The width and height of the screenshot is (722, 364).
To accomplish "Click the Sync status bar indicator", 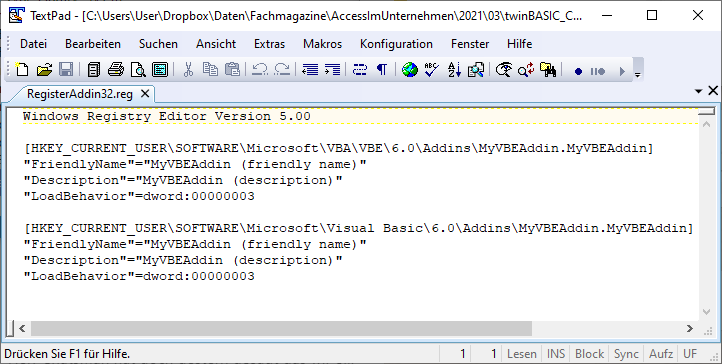I will pos(626,354).
